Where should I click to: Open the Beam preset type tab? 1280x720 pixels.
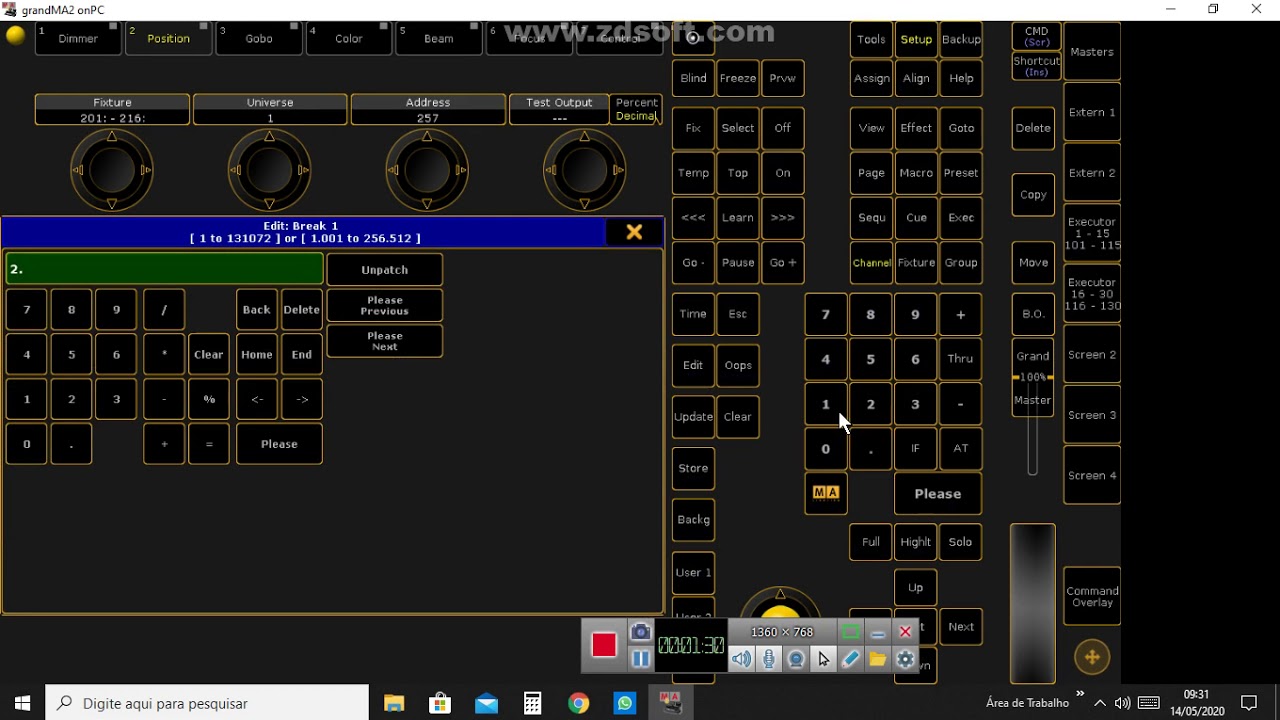(x=438, y=38)
